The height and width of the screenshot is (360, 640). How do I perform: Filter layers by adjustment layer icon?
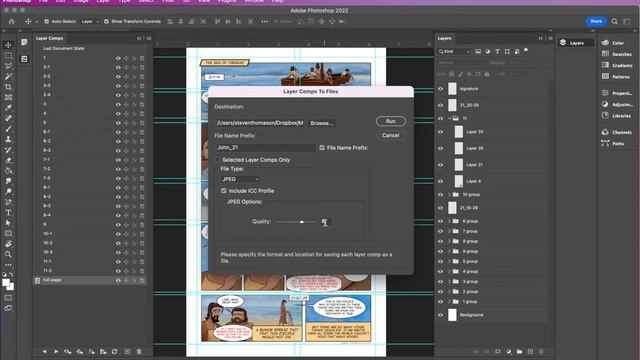488,51
